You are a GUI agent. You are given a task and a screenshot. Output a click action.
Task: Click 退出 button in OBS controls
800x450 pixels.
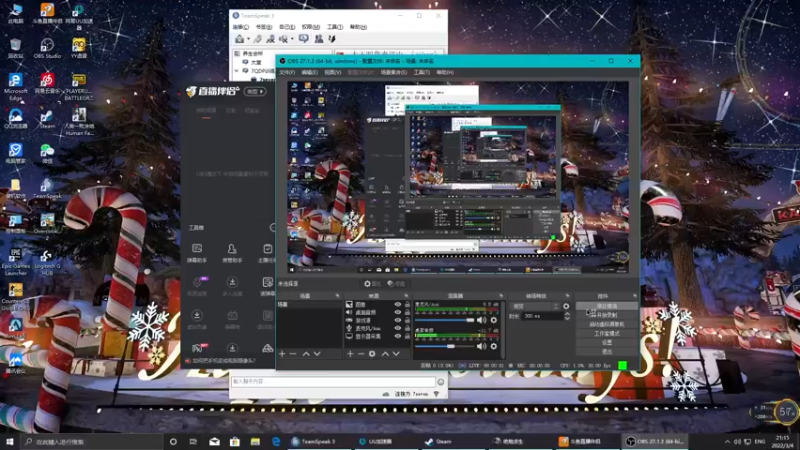tap(607, 352)
